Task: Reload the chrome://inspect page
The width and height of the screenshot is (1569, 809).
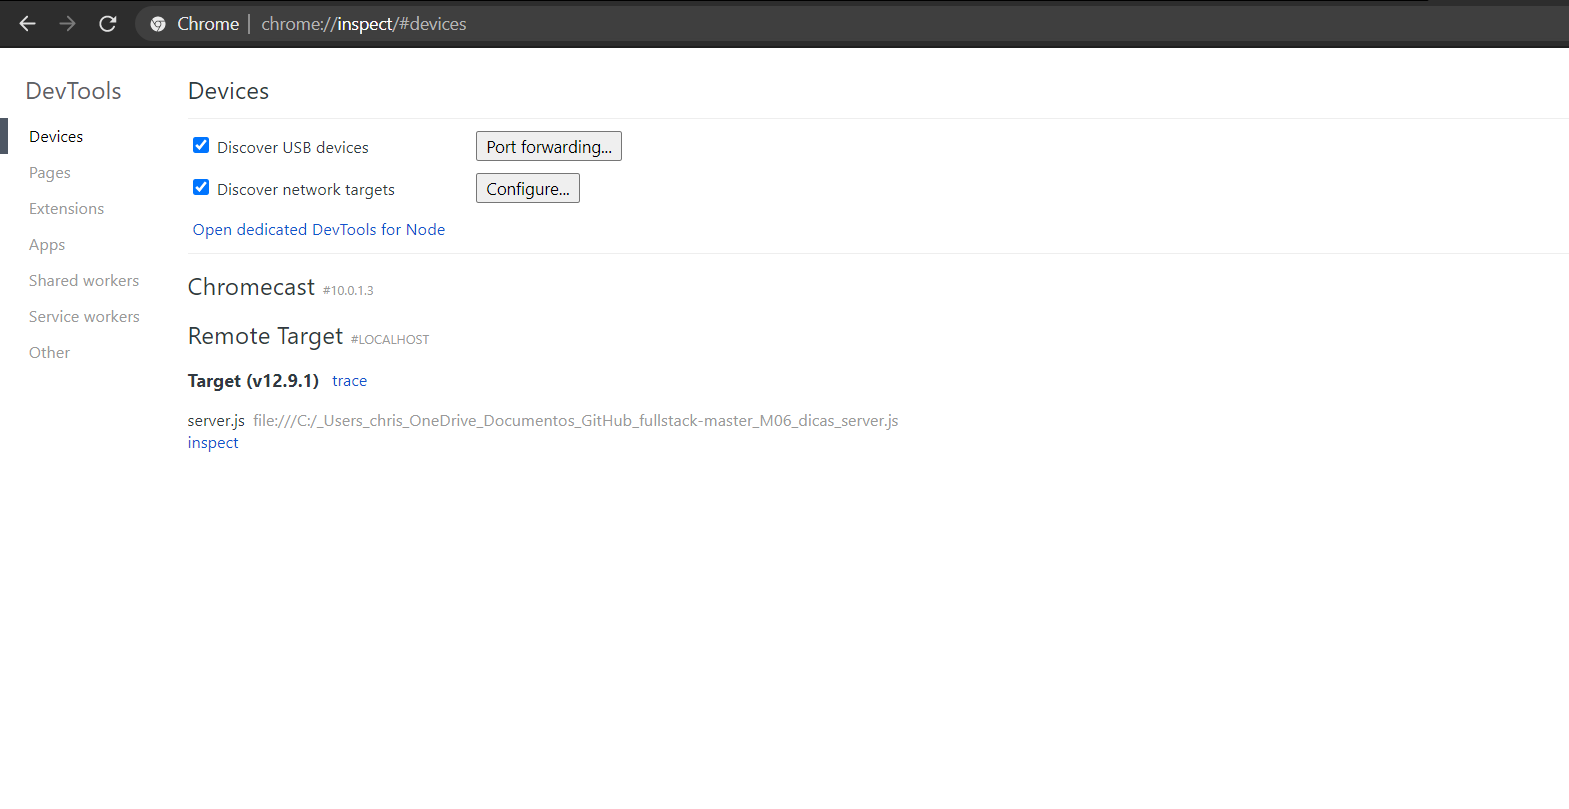Action: 108,23
